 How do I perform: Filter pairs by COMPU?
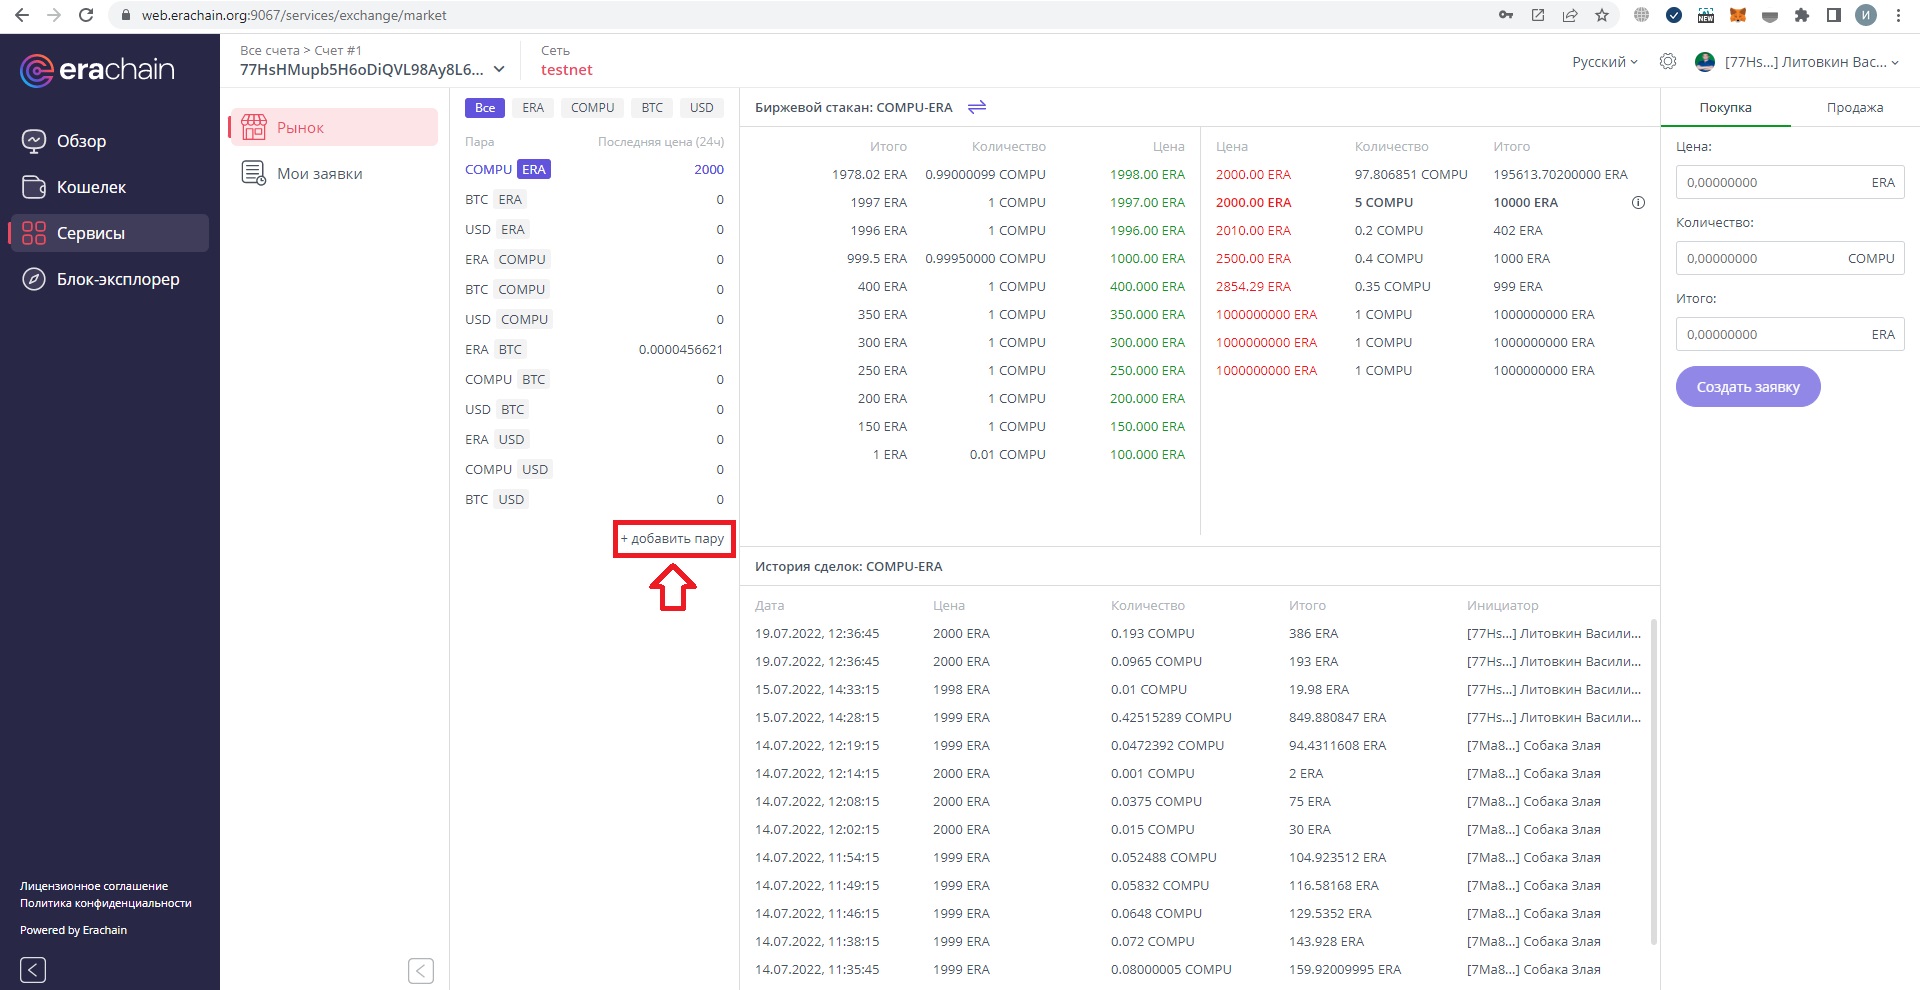592,108
